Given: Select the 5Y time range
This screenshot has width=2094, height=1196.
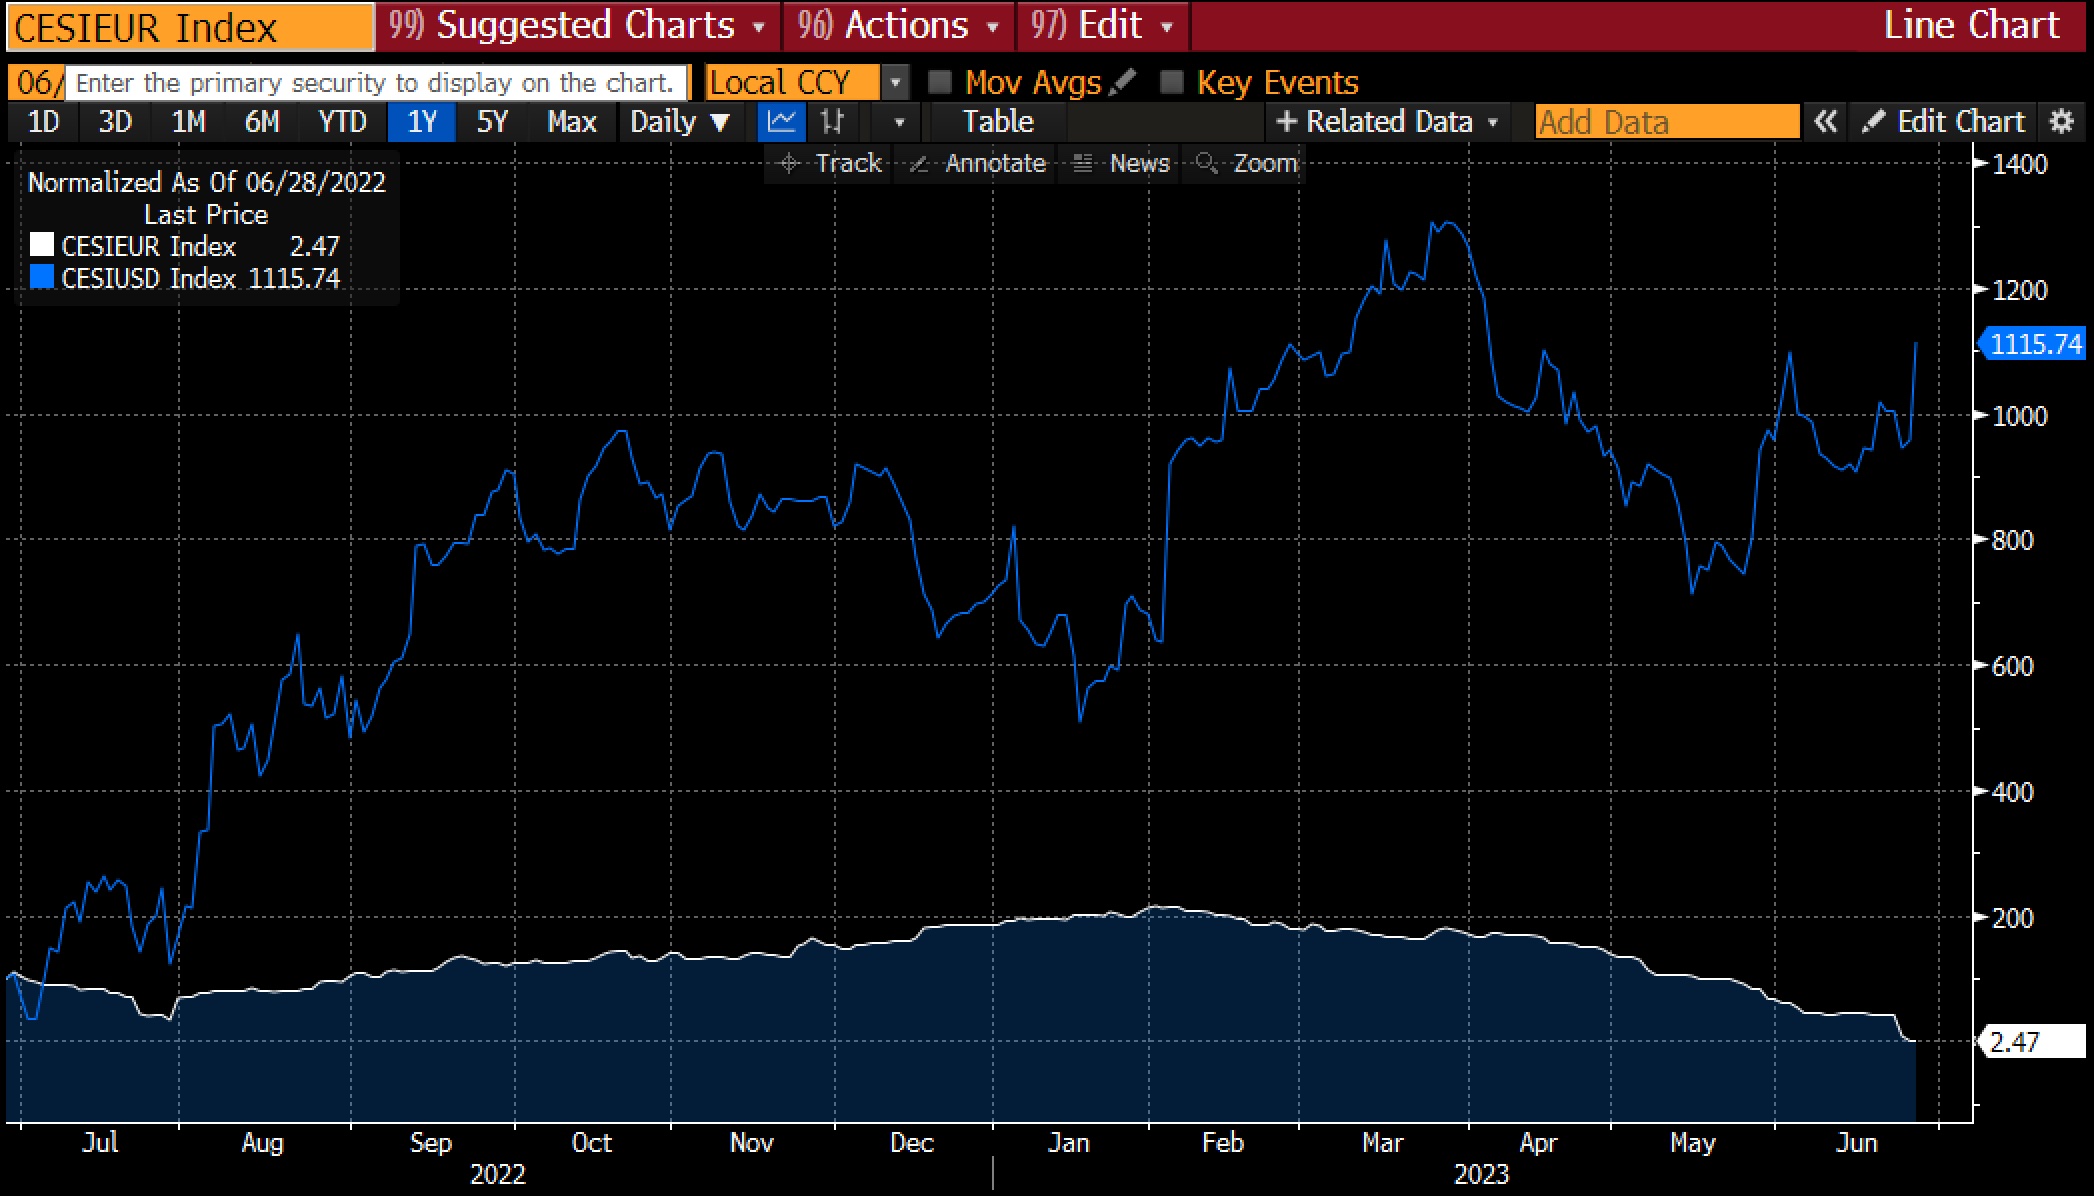Looking at the screenshot, I should coord(492,122).
